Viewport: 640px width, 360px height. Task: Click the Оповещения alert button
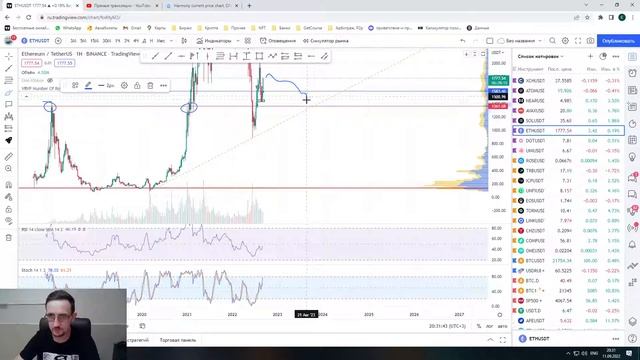[278, 41]
